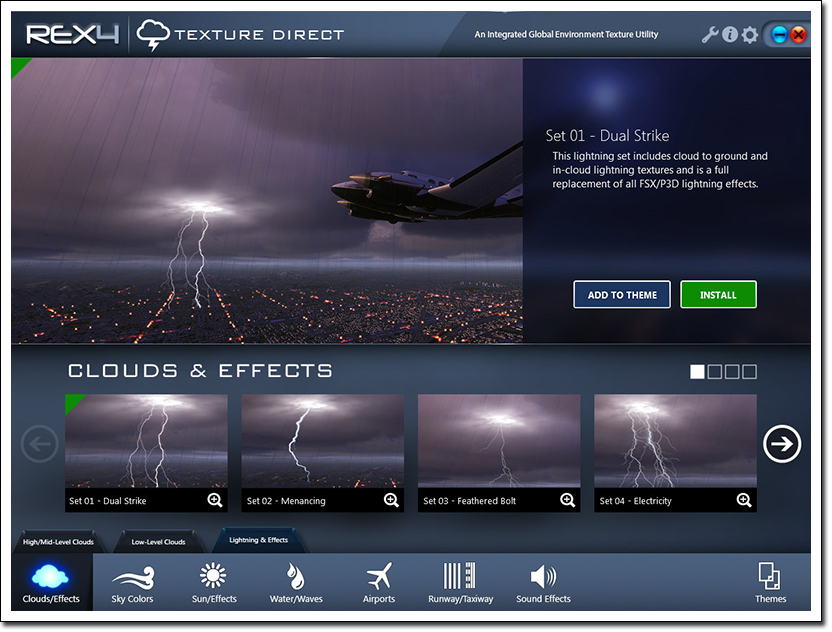Zoom the Set 03 Feathered Bolt preview
Viewport: 832px width, 632px height.
[x=568, y=501]
